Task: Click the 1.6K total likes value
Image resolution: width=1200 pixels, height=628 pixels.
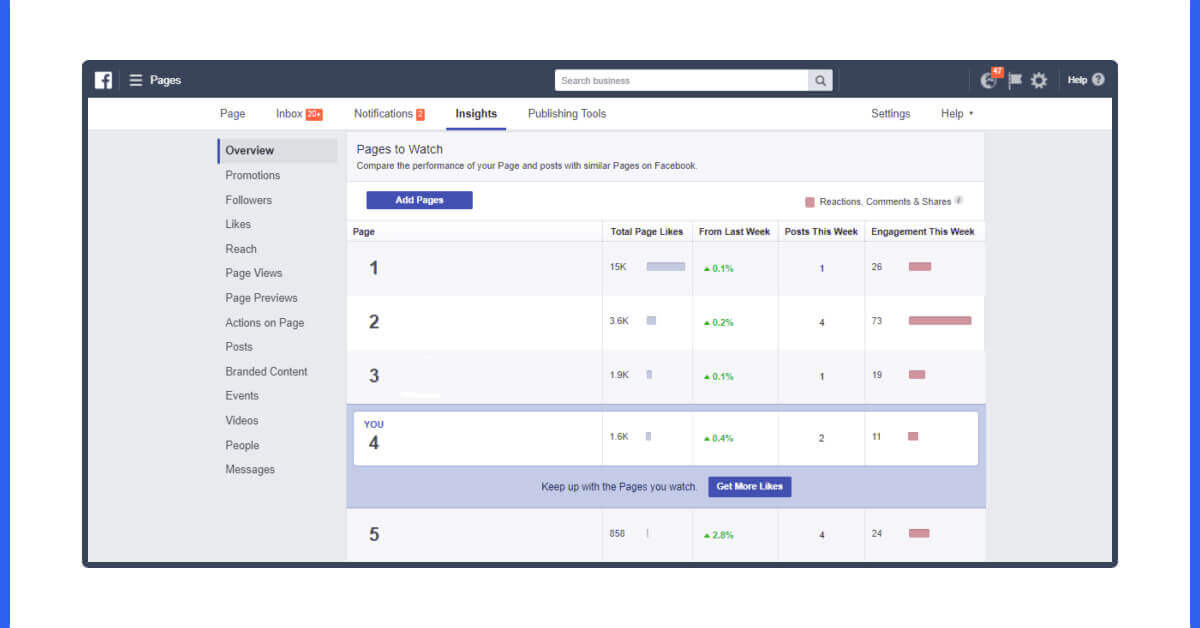Action: click(x=619, y=437)
